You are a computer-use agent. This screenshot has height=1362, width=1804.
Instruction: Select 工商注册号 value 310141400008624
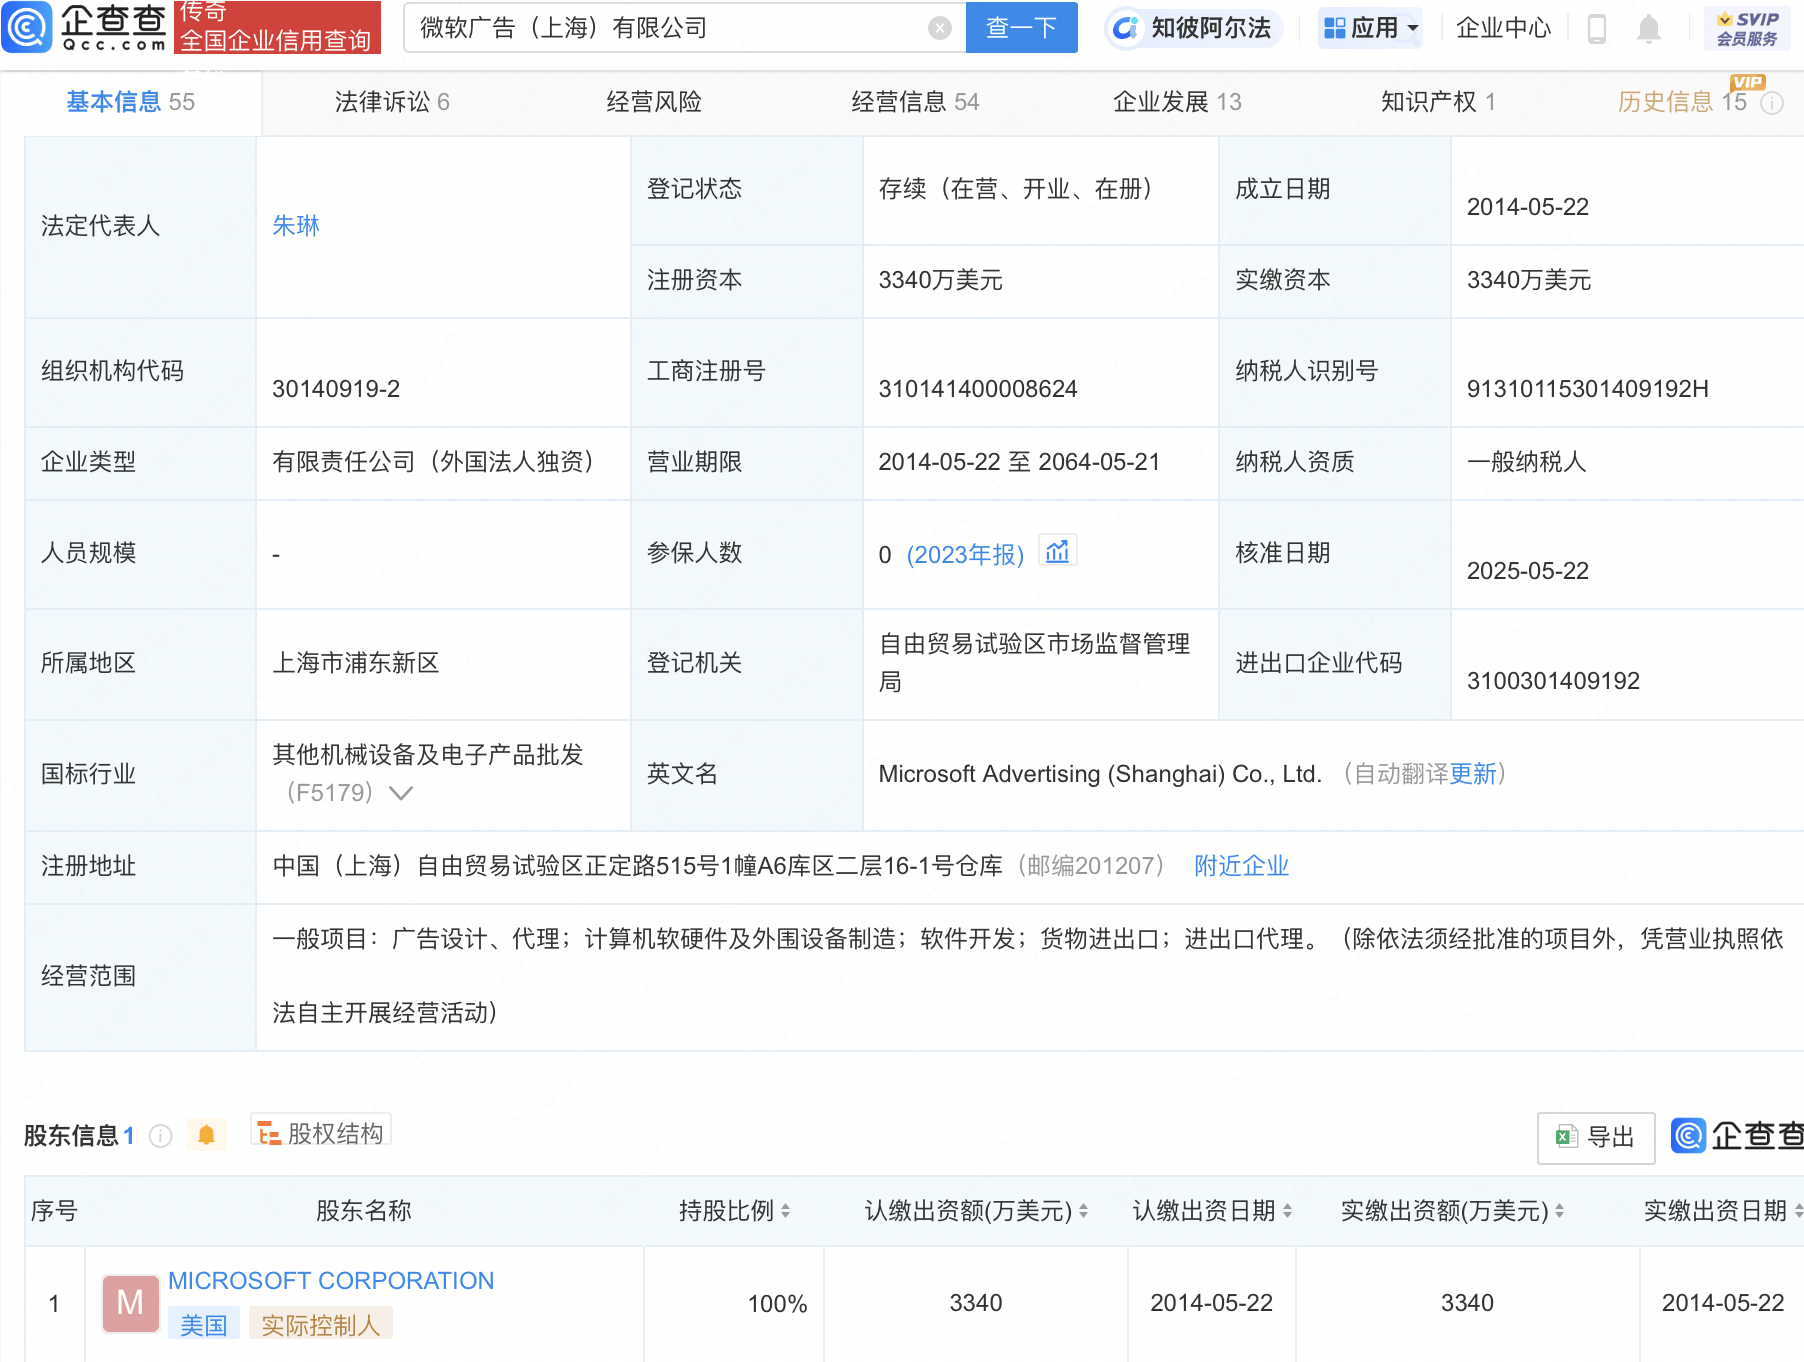pos(978,389)
